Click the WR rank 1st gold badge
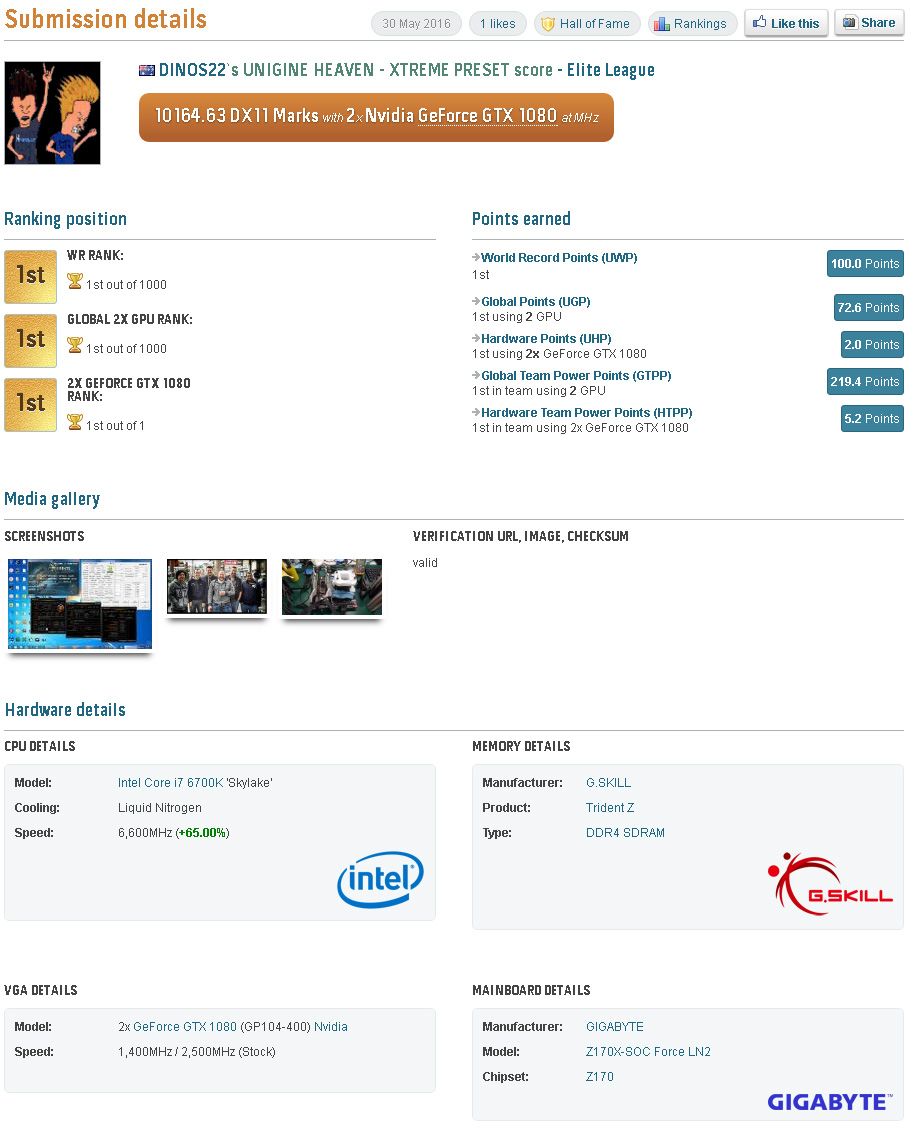913x1139 pixels. (x=31, y=277)
